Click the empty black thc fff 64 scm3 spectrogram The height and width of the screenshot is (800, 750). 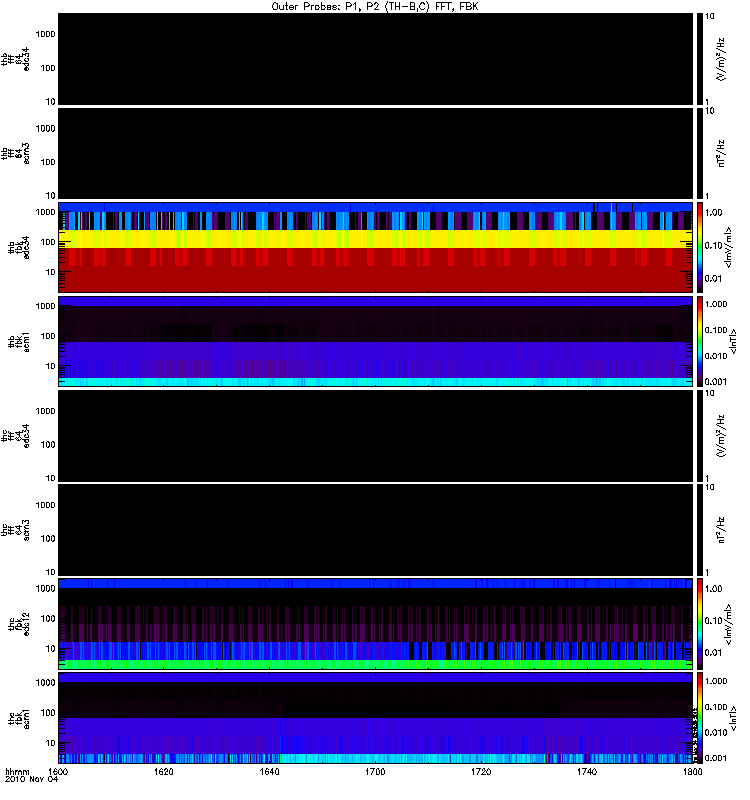pos(375,530)
